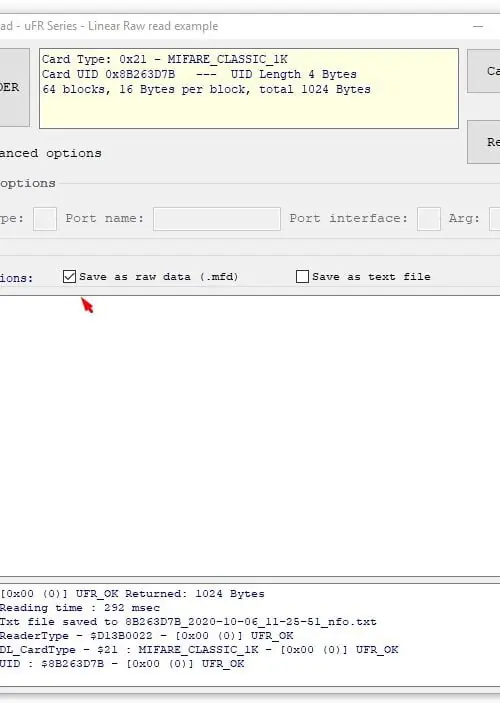Image resolution: width=500 pixels, height=703 pixels.
Task: Select the DL_CardType $21 log entry
Action: pos(199,650)
